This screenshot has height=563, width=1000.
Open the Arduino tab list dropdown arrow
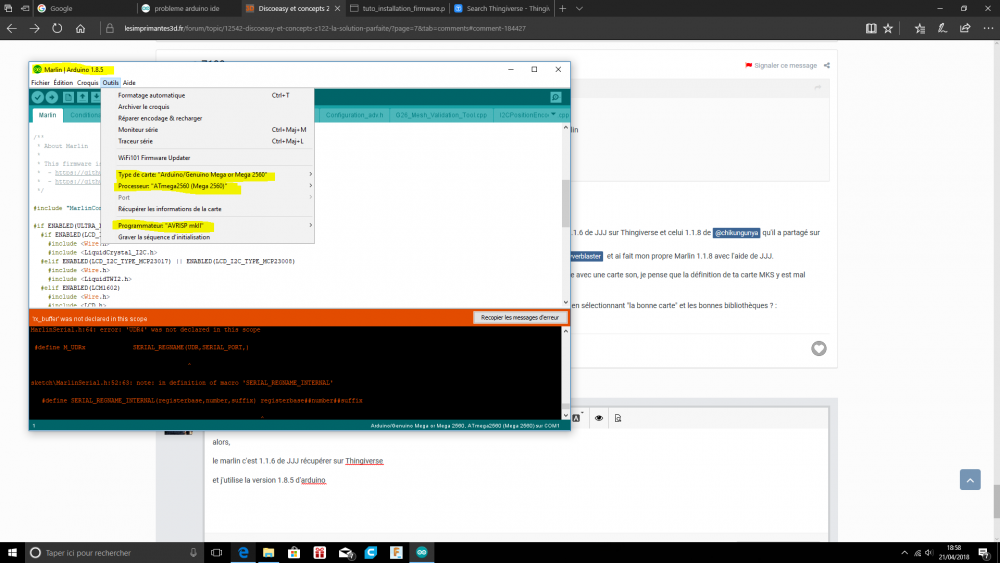(x=553, y=115)
